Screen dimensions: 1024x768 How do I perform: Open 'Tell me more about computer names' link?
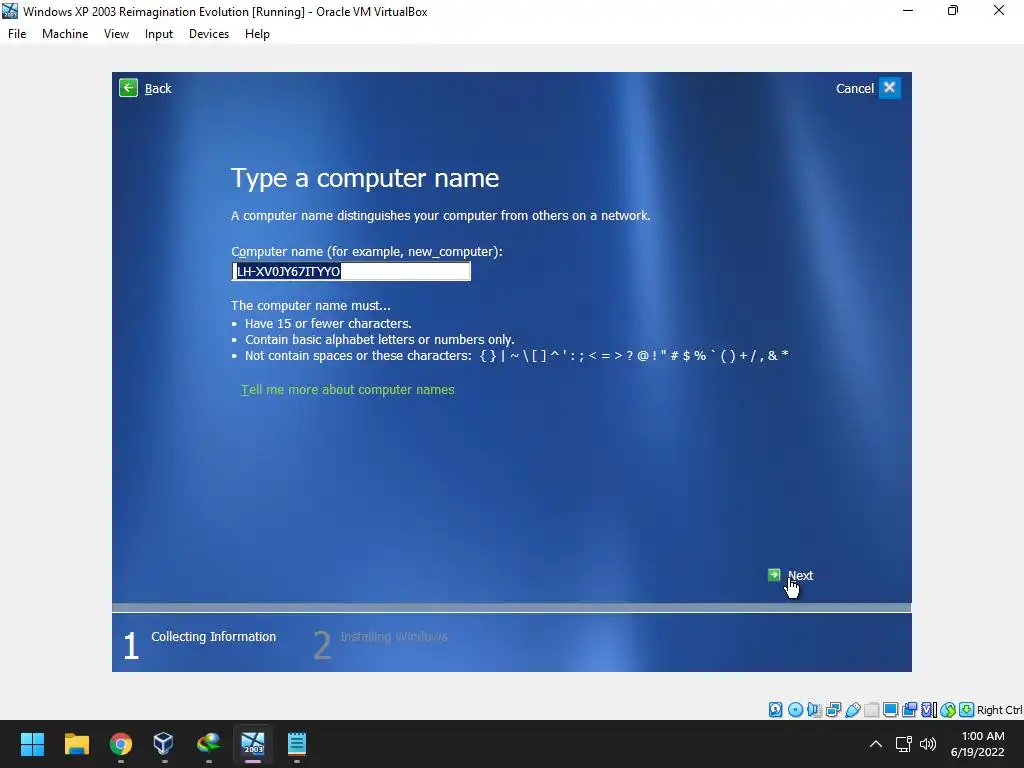click(x=347, y=390)
